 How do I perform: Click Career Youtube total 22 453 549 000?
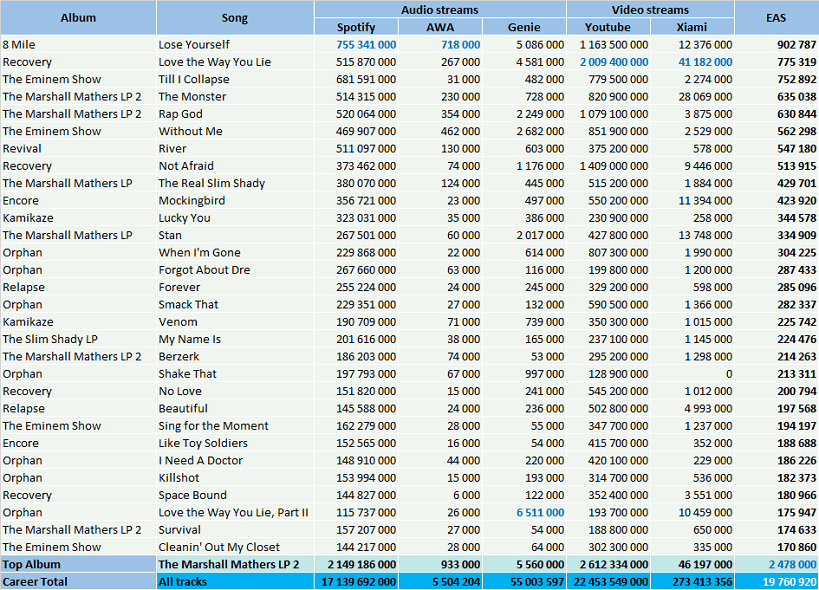pos(608,581)
